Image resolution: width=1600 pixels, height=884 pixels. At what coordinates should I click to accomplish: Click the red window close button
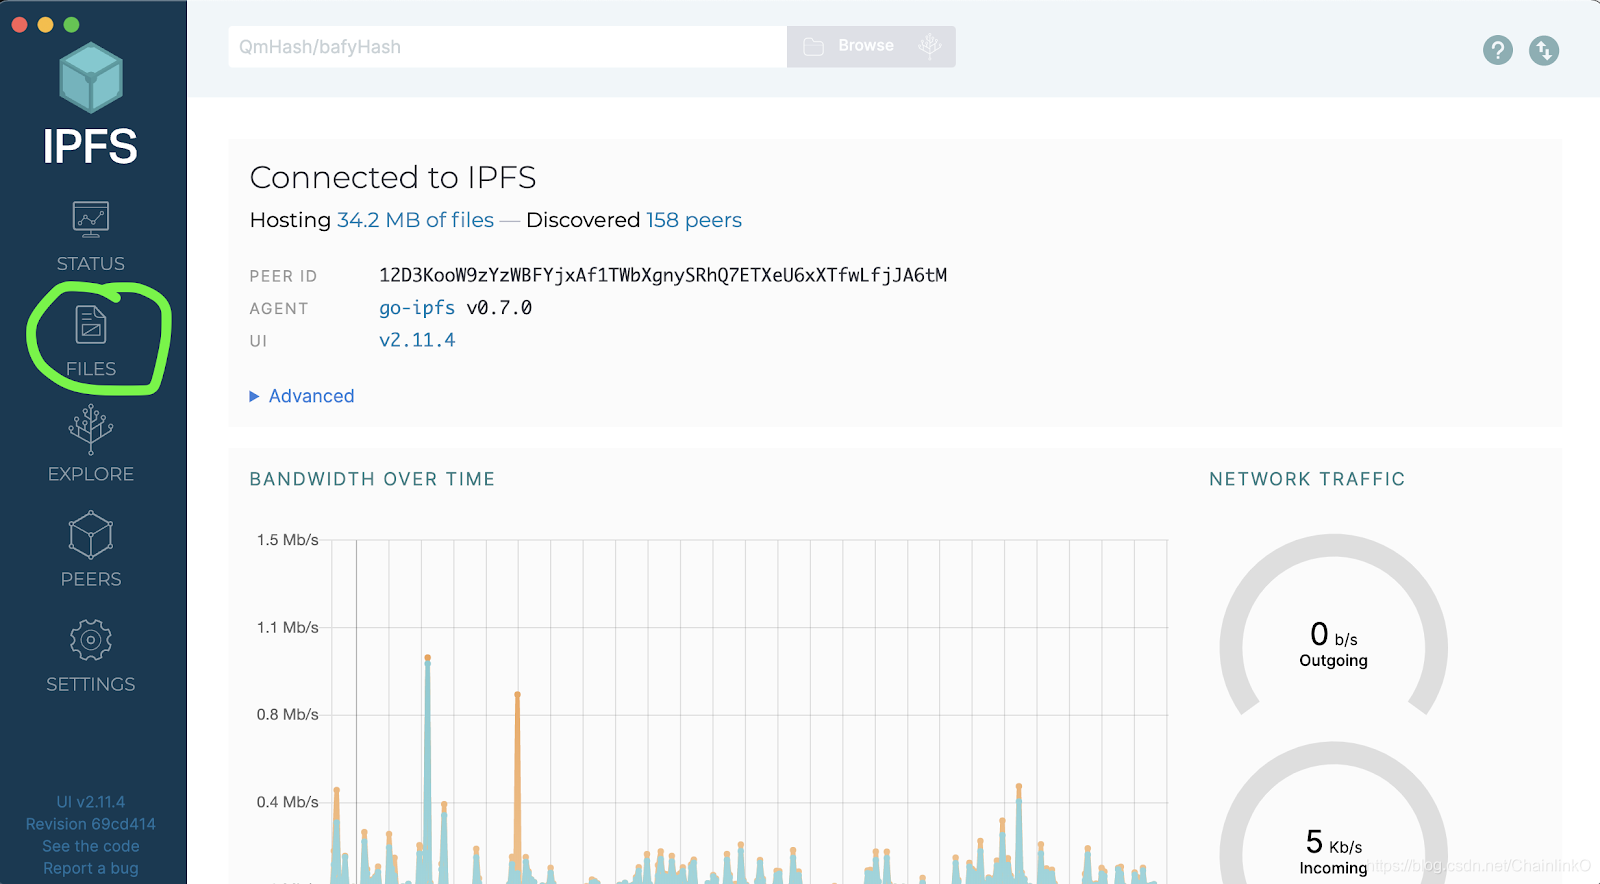pos(19,24)
